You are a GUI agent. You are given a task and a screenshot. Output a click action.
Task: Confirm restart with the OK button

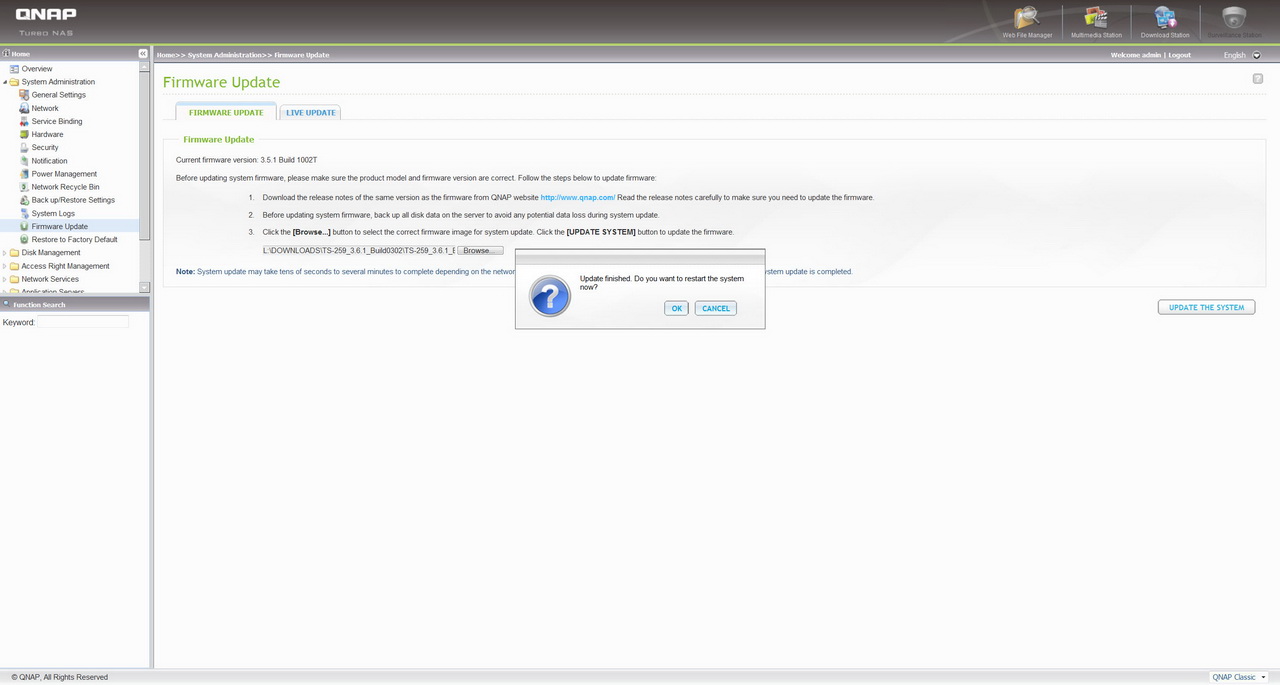click(677, 308)
